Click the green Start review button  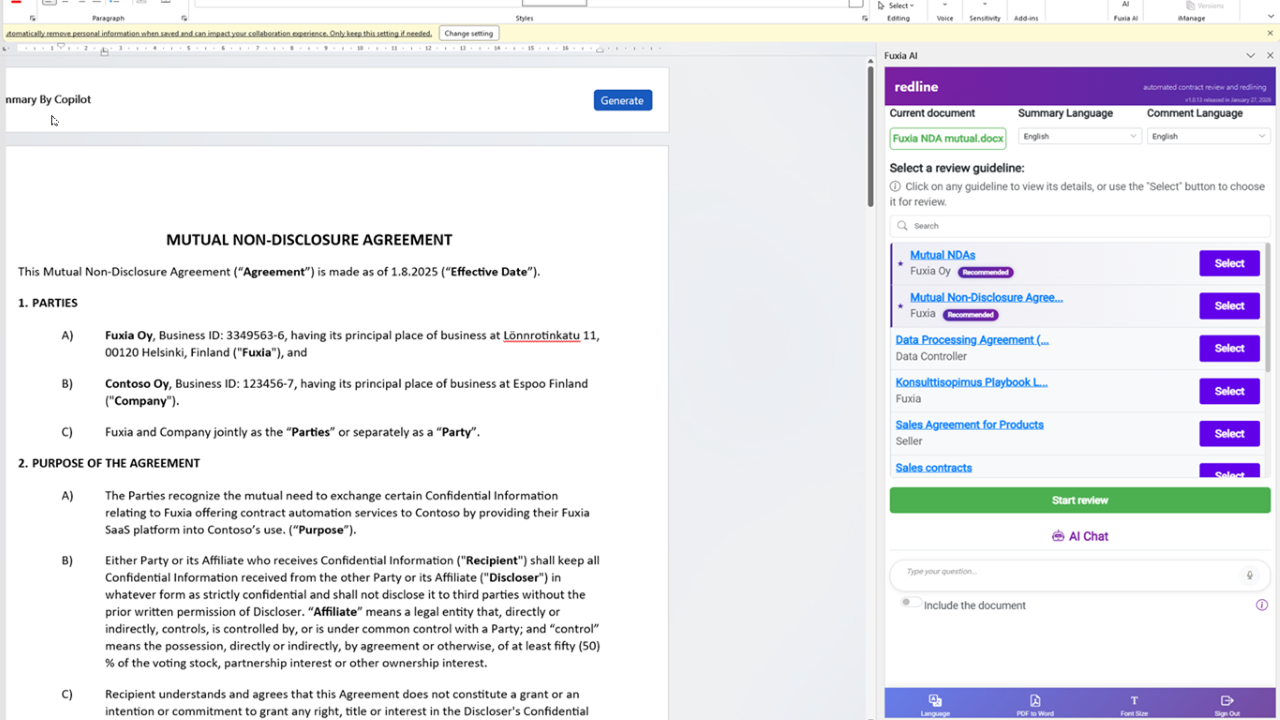tap(1080, 500)
